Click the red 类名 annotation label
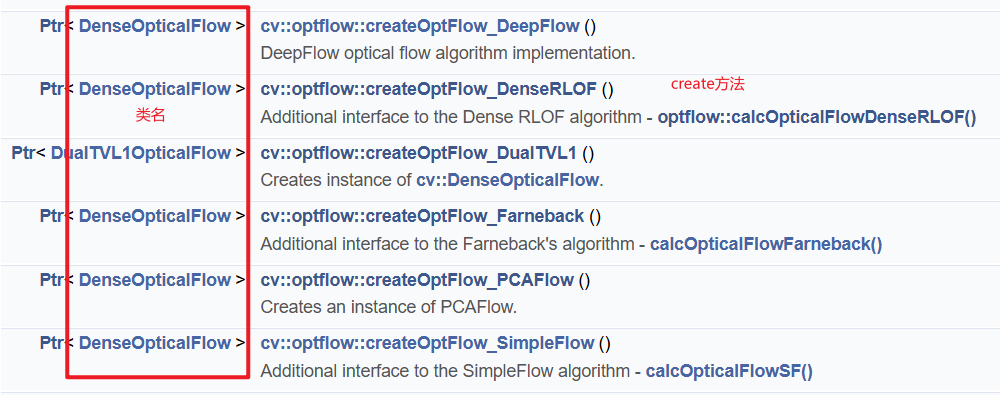Viewport: 1000px width, 395px height. click(151, 116)
